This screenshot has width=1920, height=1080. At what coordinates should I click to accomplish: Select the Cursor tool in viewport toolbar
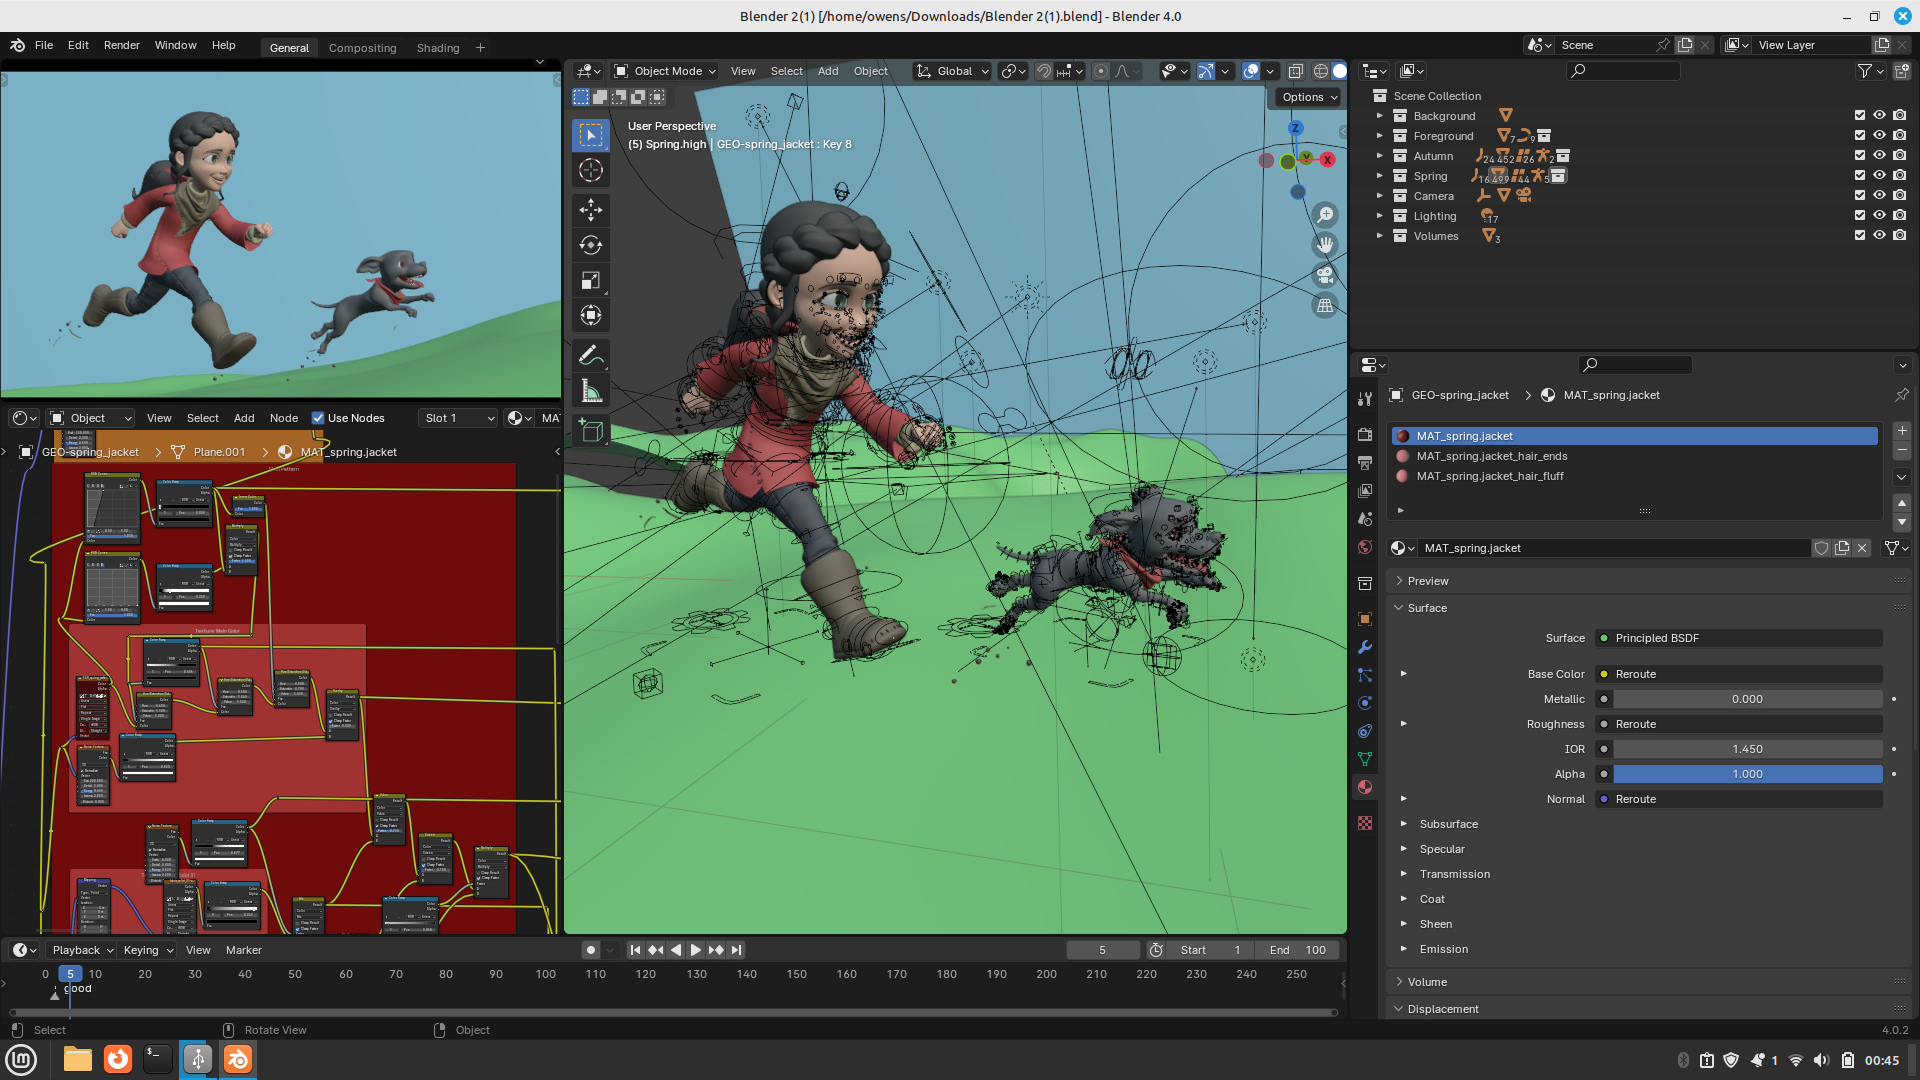click(591, 170)
